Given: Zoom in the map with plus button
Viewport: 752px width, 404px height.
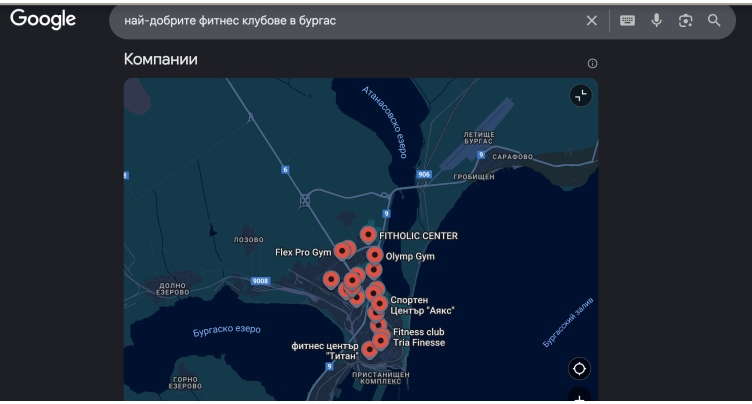Looking at the screenshot, I should click(x=579, y=396).
